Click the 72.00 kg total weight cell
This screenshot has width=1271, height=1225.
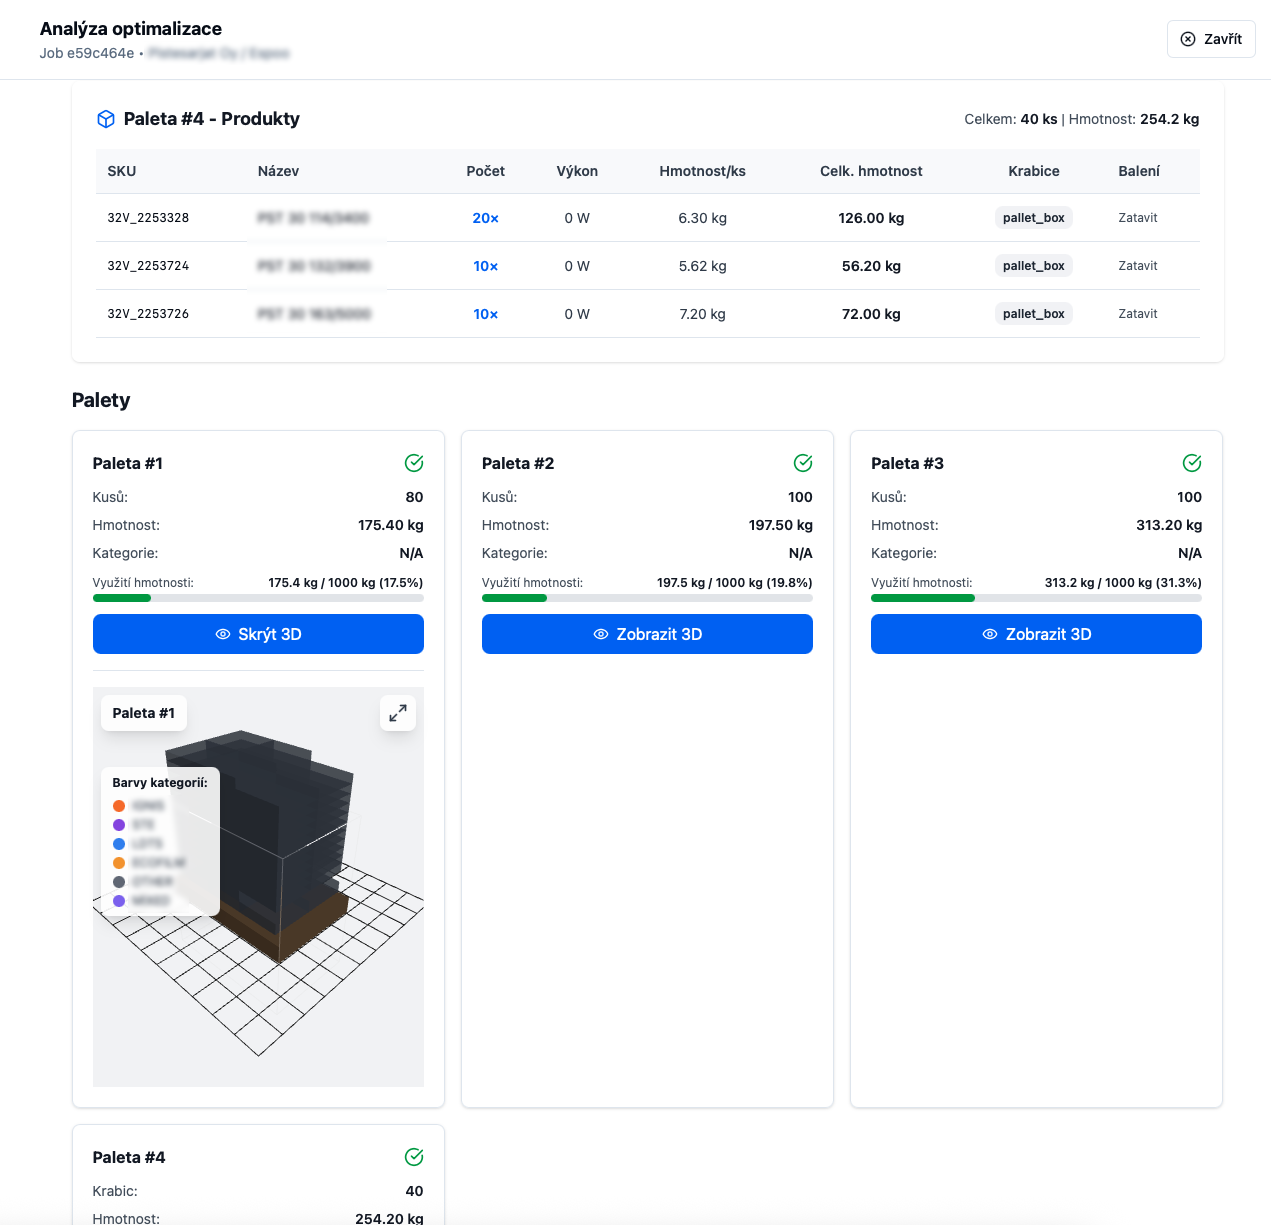[871, 314]
